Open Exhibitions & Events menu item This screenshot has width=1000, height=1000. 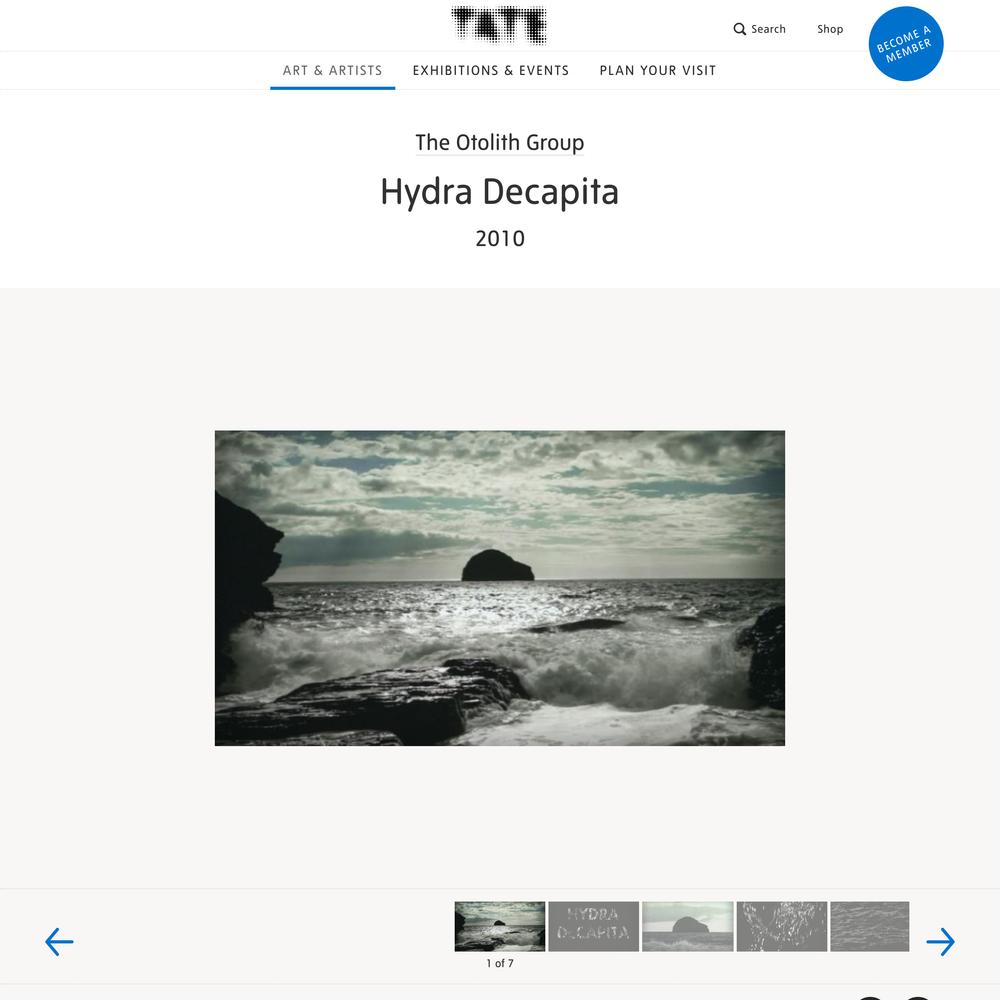490,70
